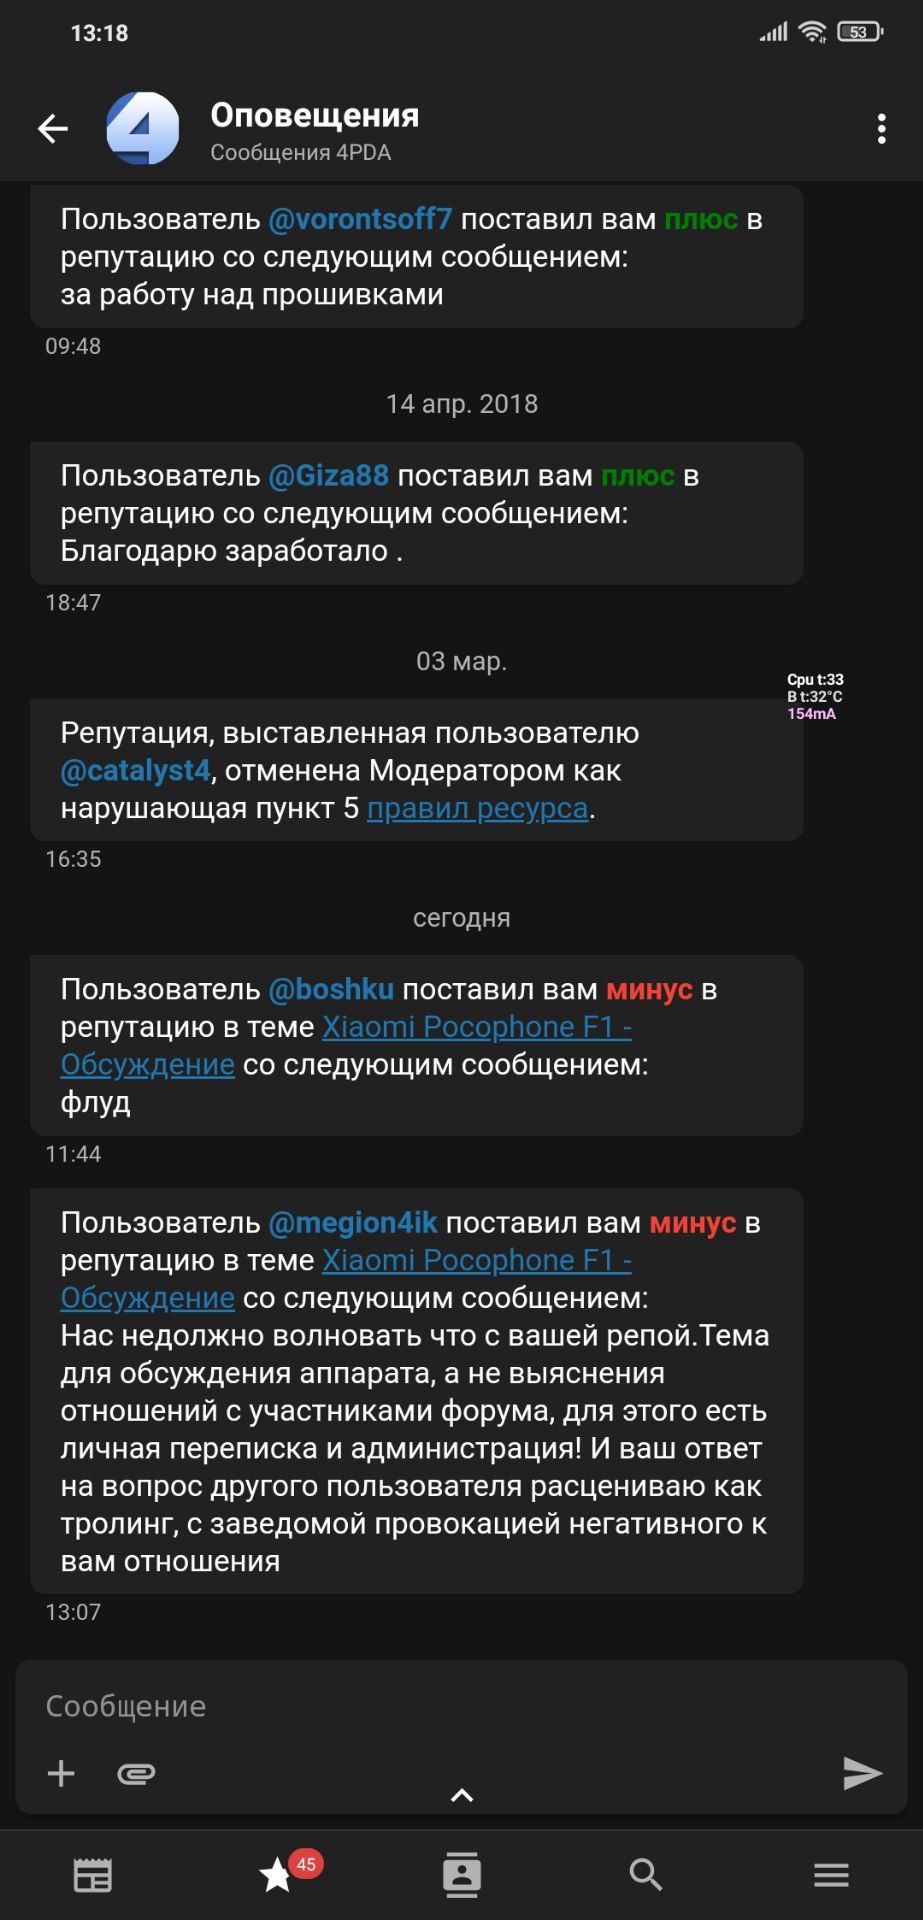The width and height of the screenshot is (923, 1920).
Task: Tap the back arrow
Action: pos(53,129)
